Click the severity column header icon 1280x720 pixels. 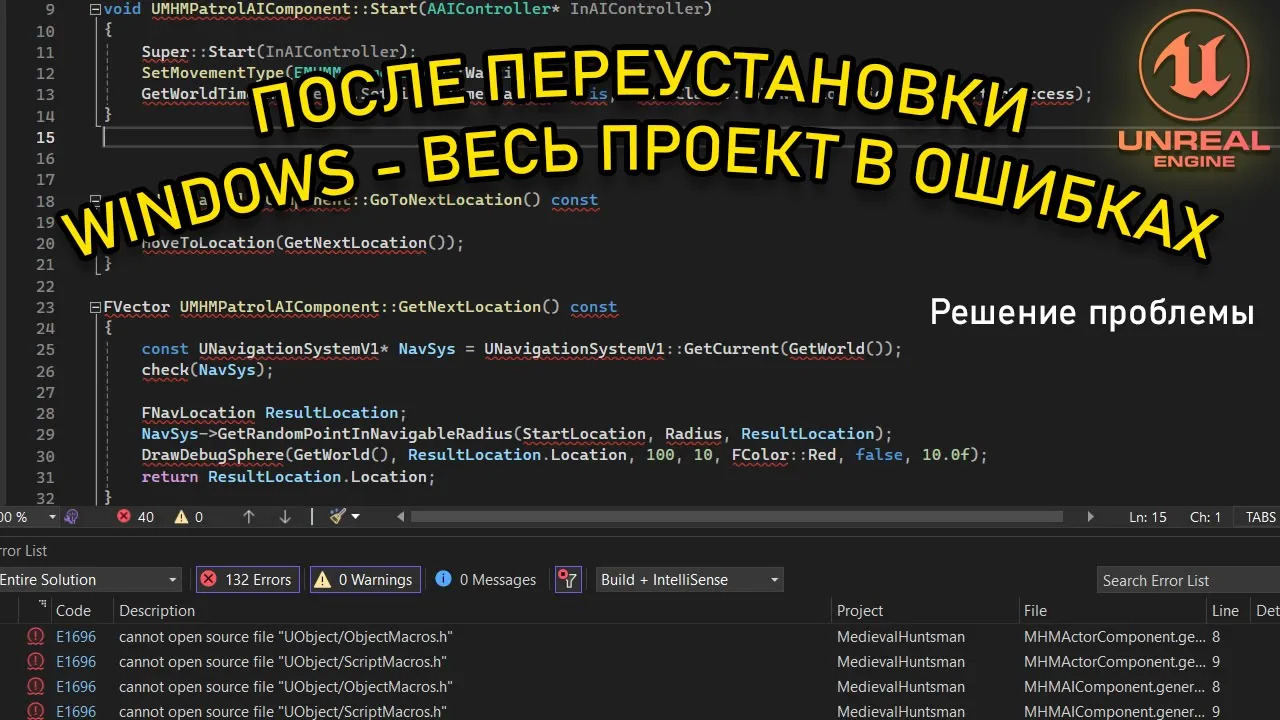43,605
